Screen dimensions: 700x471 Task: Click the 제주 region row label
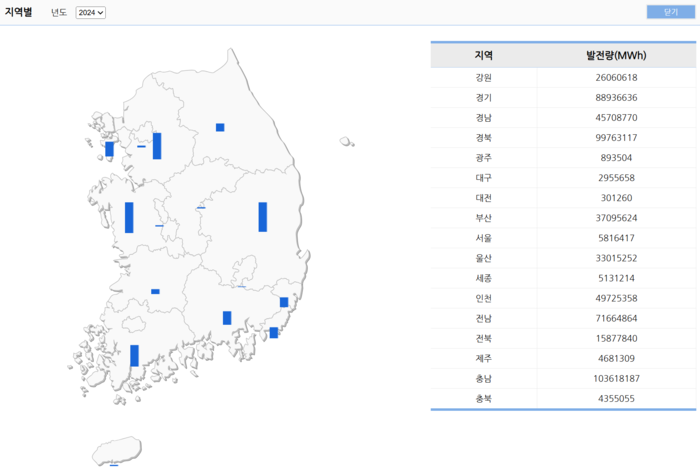[483, 359]
